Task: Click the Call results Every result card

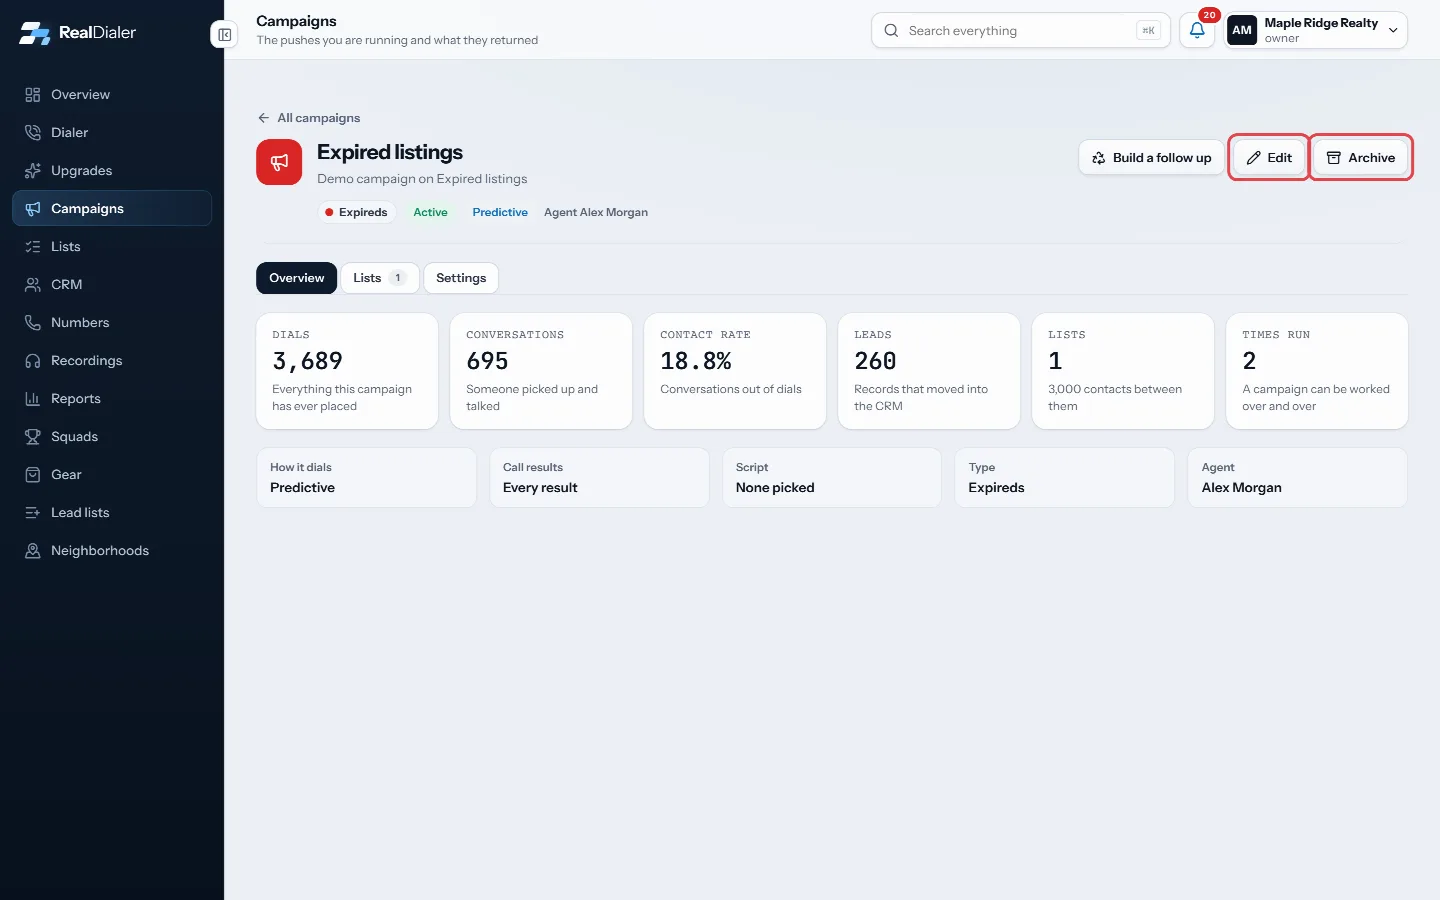Action: [x=599, y=478]
